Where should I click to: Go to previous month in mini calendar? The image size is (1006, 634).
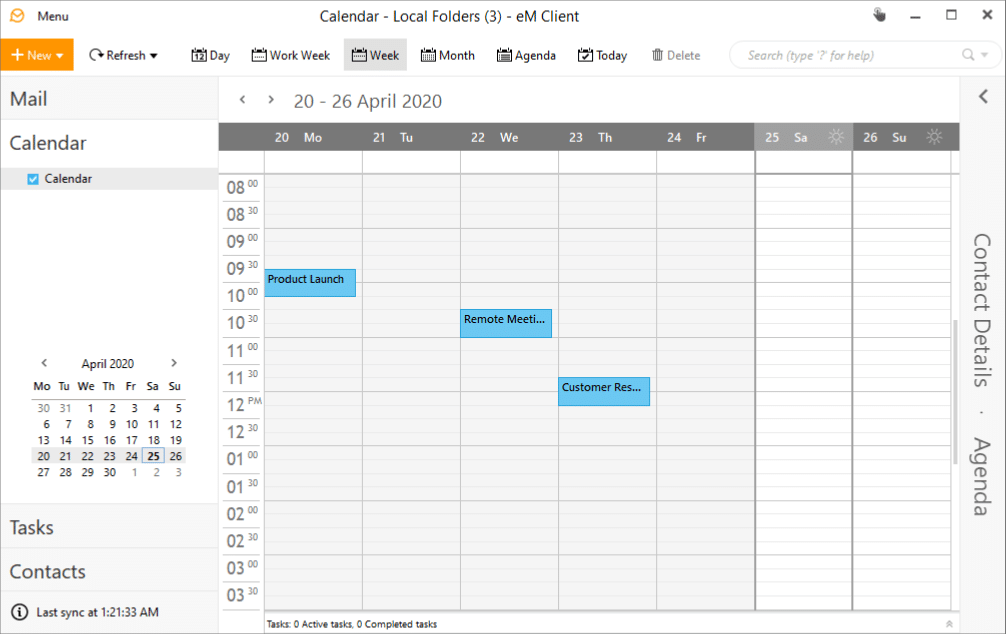(44, 363)
